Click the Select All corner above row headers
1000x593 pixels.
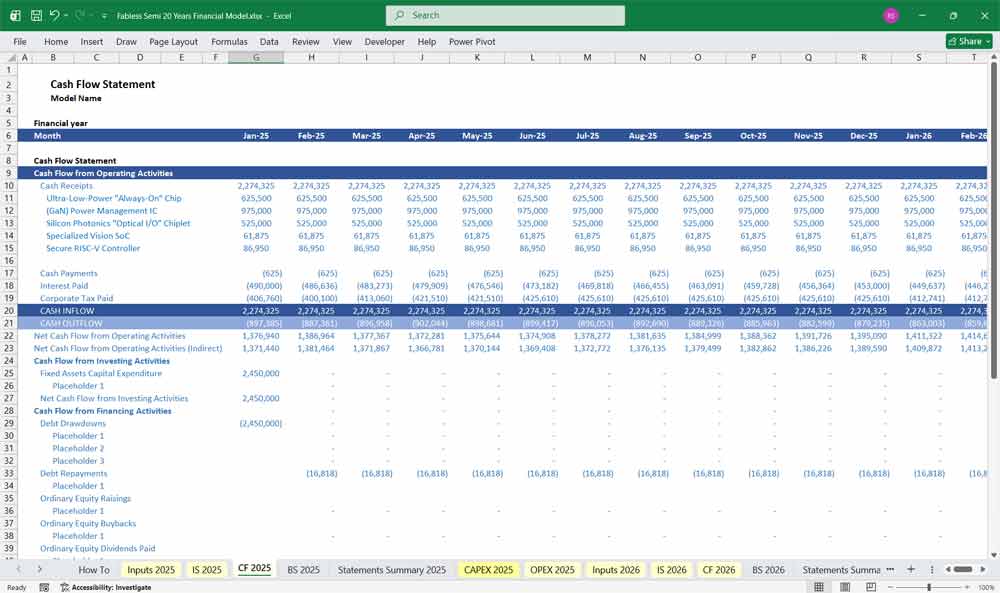tap(12, 57)
